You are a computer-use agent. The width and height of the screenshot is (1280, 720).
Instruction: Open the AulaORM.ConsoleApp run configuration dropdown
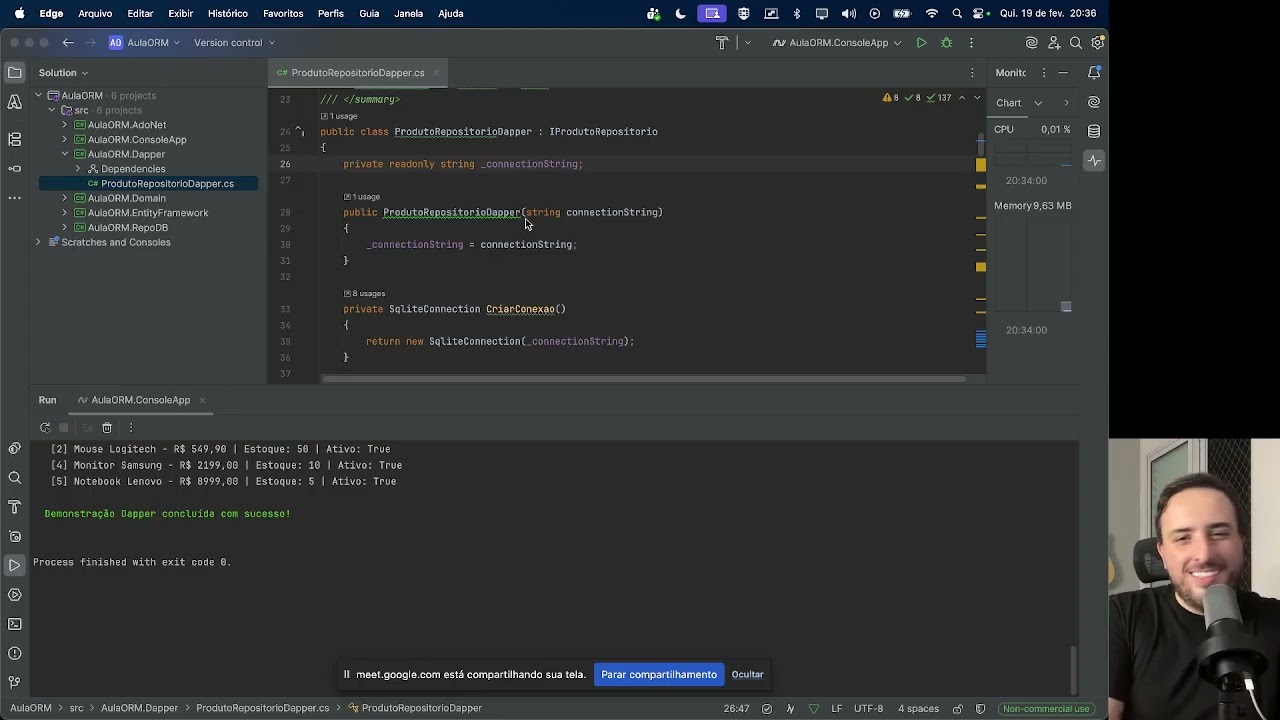(x=838, y=43)
